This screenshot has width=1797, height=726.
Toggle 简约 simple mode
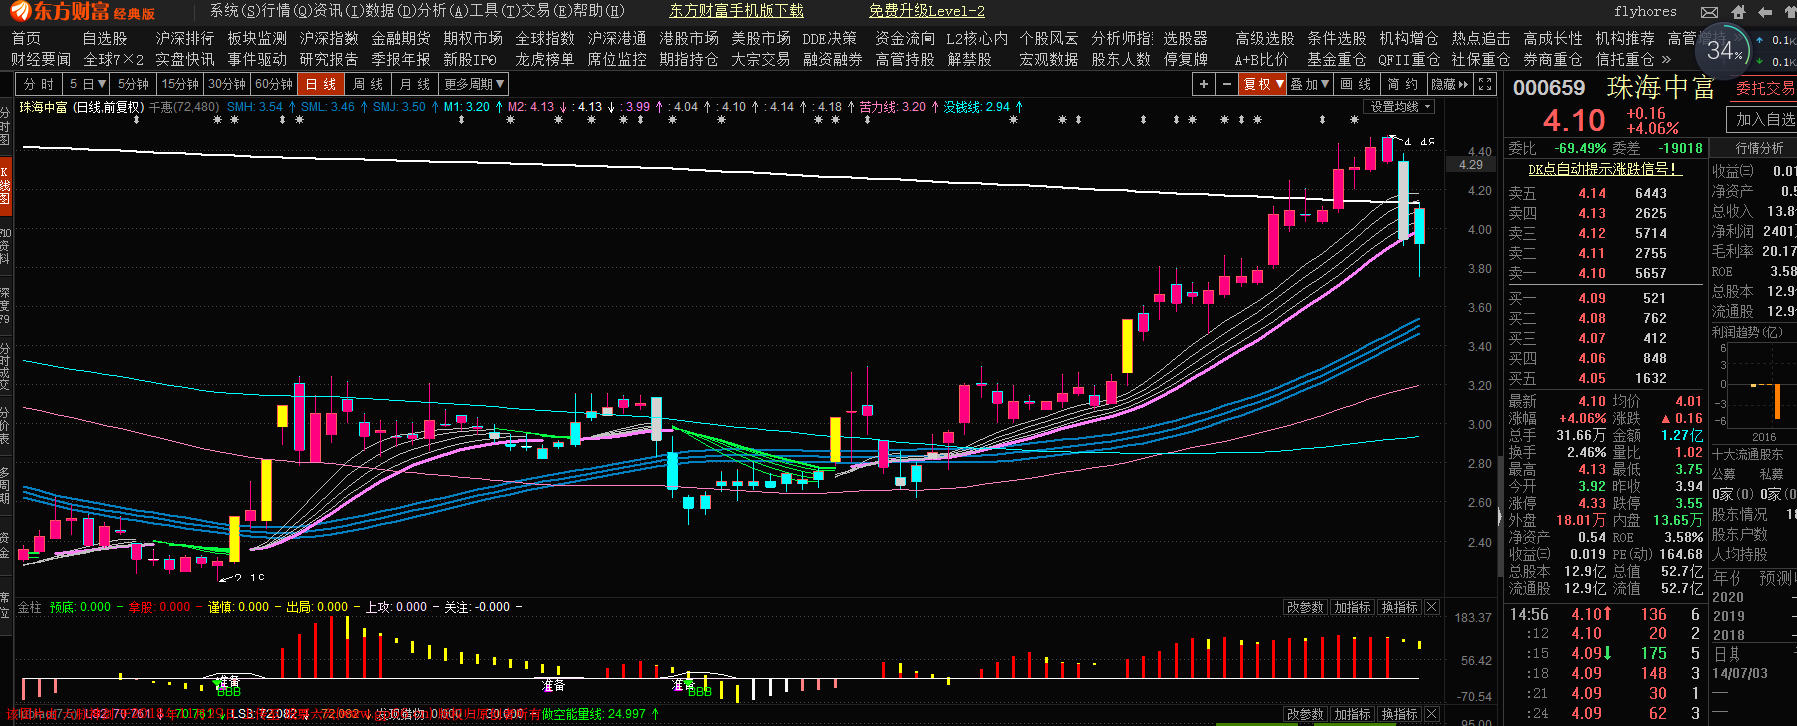pyautogui.click(x=1402, y=84)
